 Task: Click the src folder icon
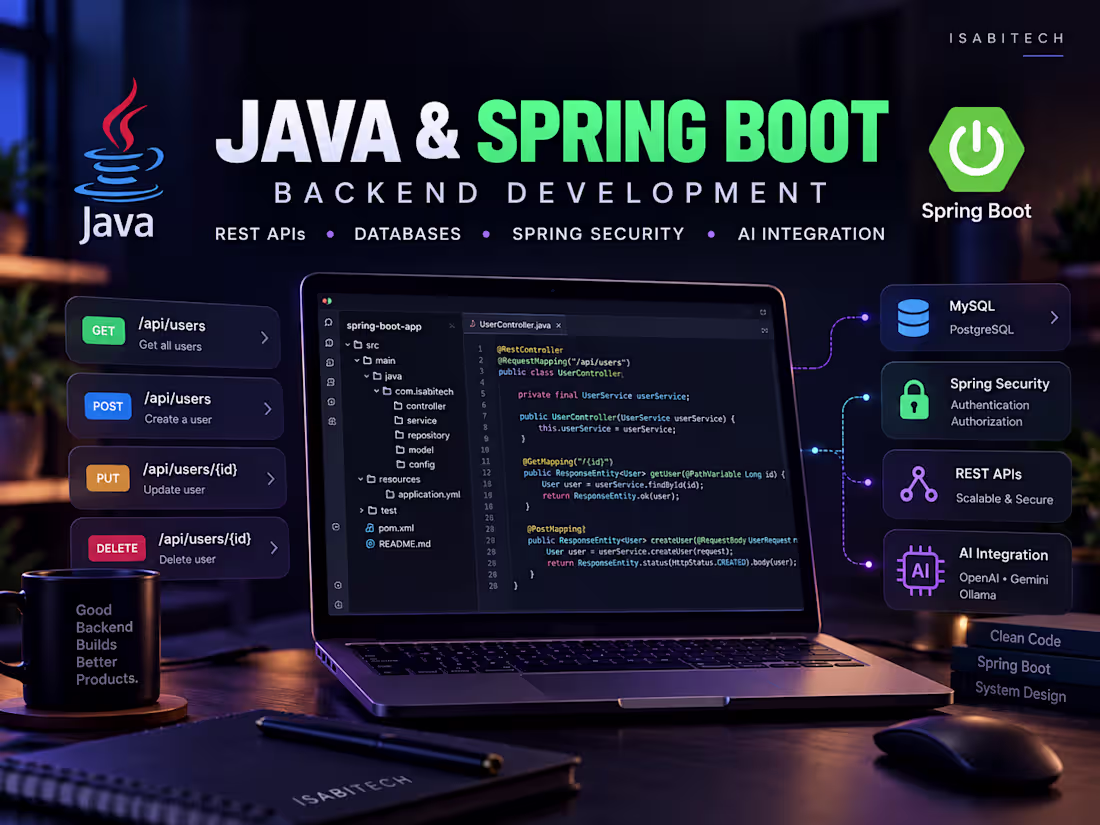358,344
